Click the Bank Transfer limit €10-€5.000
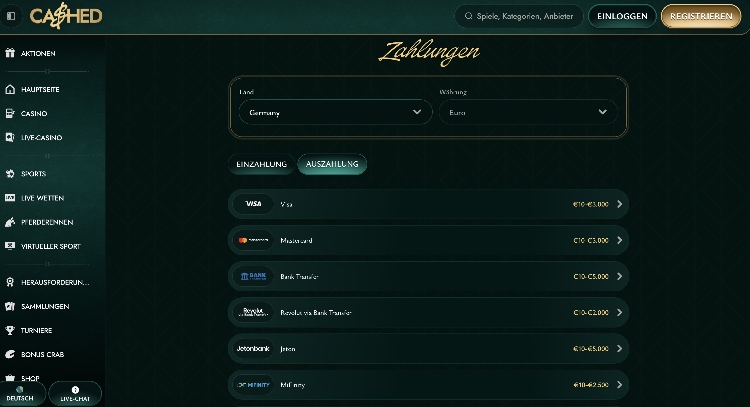Viewport: 750px width, 407px height. (x=591, y=276)
